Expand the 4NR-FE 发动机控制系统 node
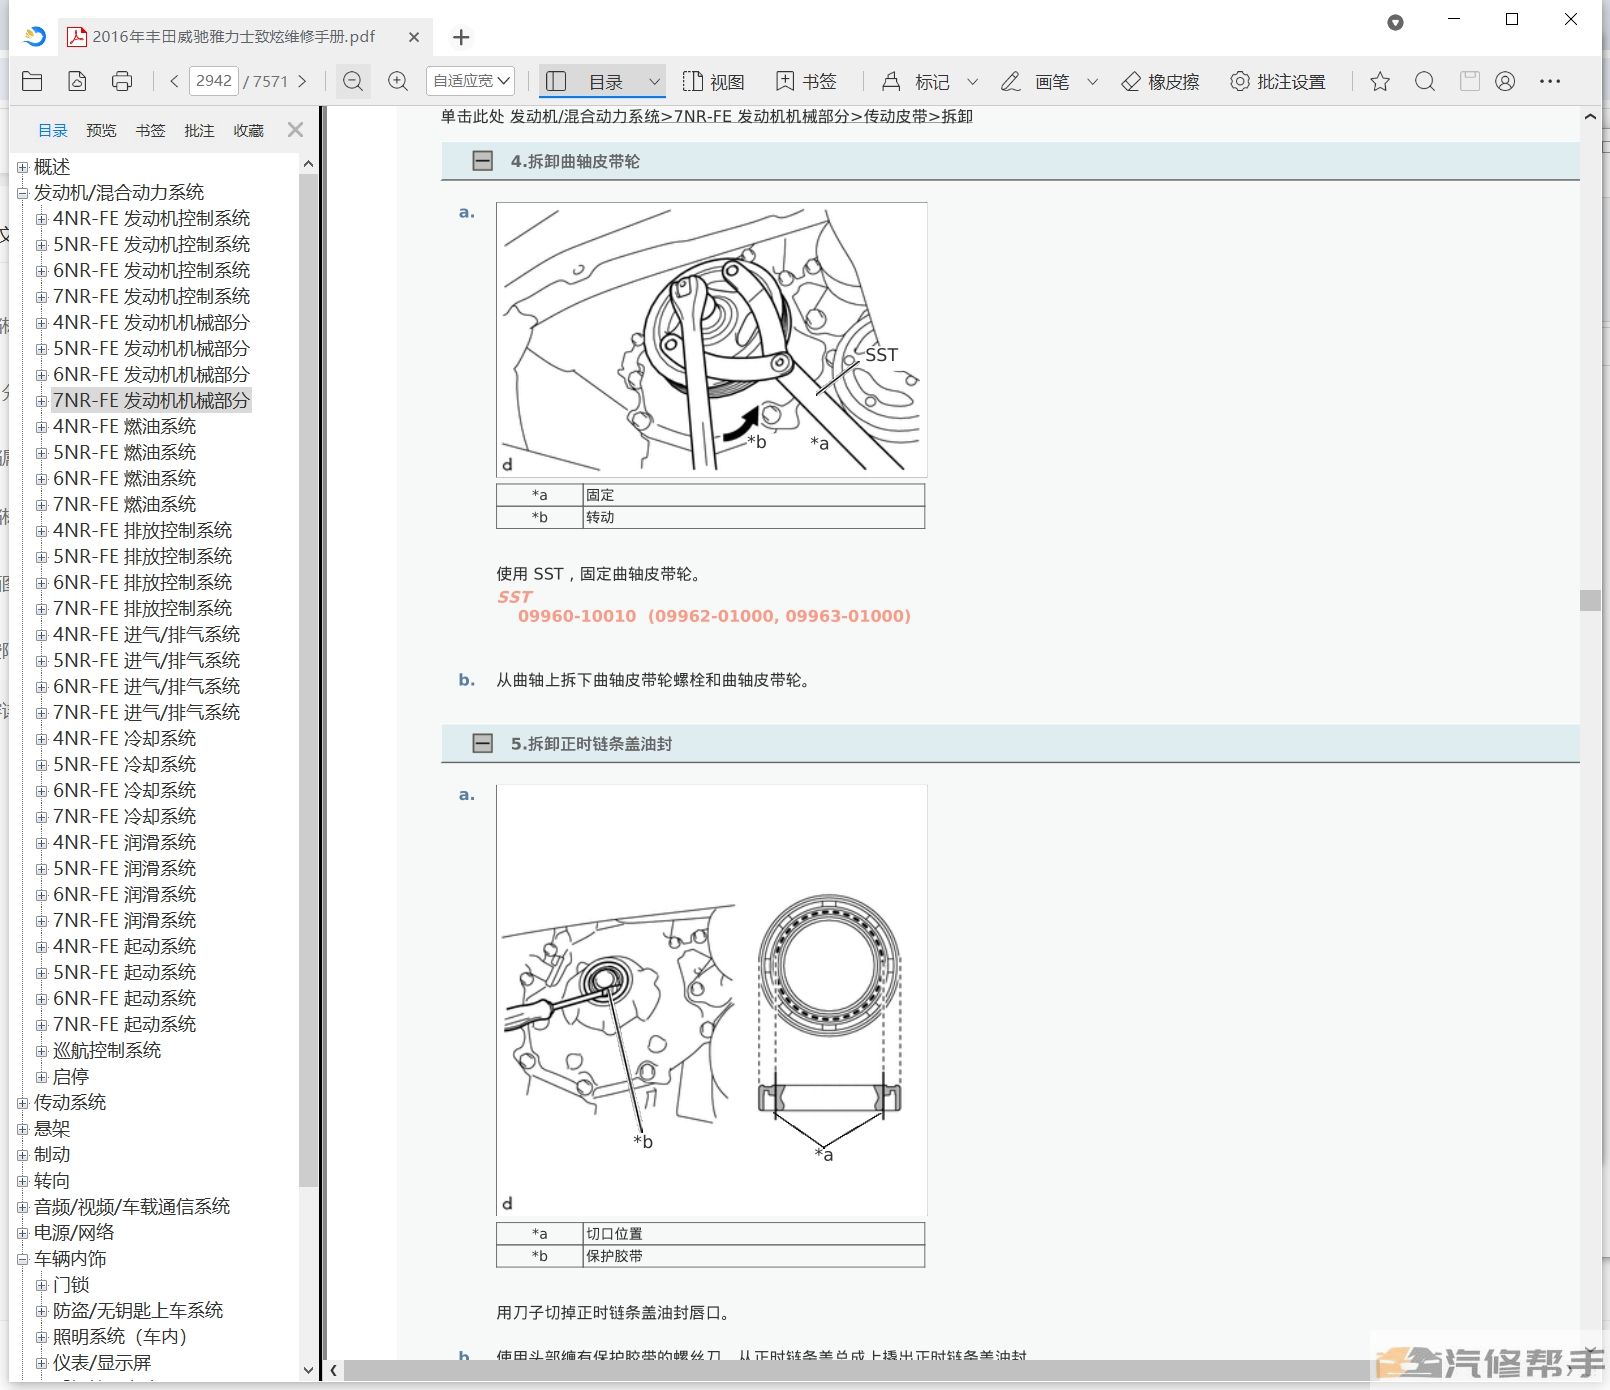1610x1390 pixels. click(41, 219)
